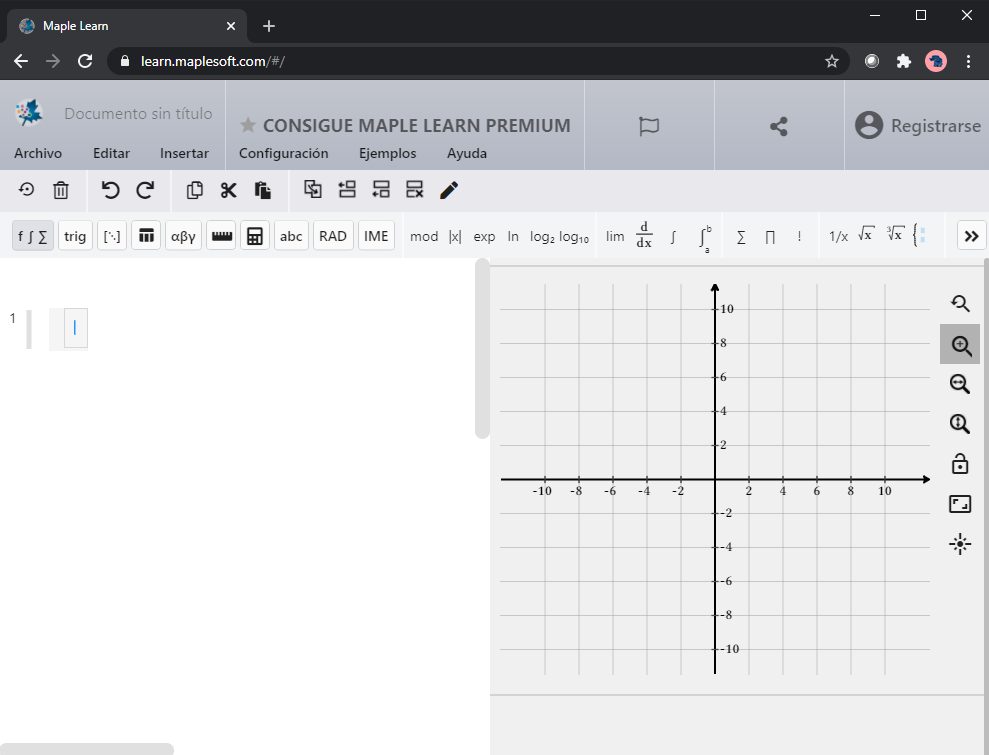Expand more math operators with double chevron

click(x=971, y=236)
